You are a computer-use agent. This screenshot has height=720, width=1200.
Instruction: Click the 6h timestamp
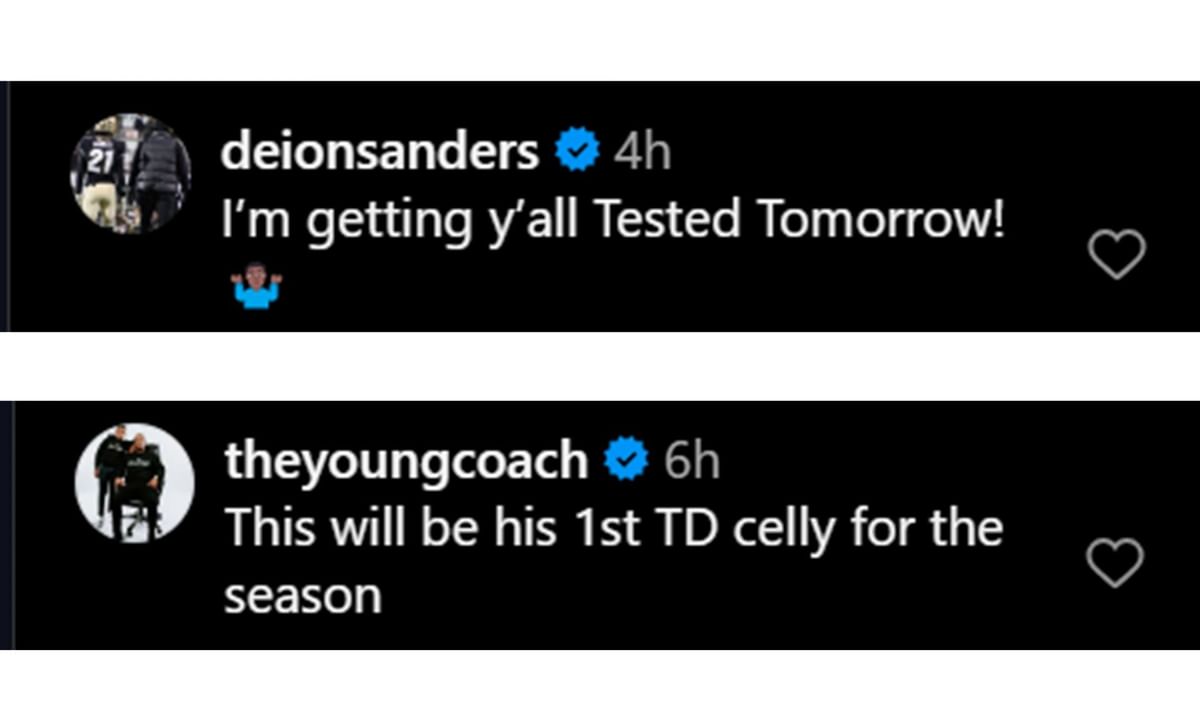(691, 461)
